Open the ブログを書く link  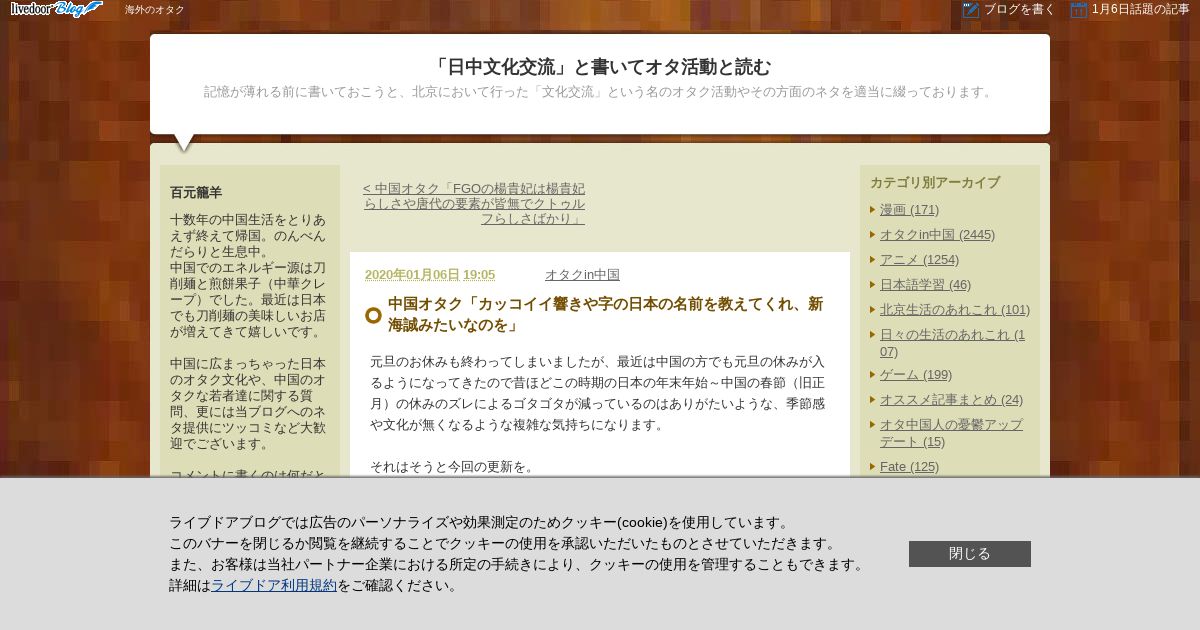coord(1019,10)
